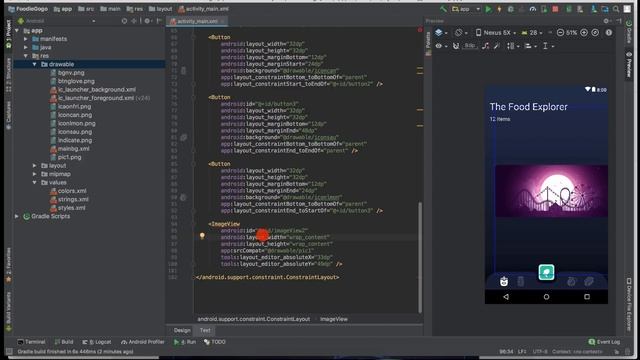Screen dimensions: 640x360
Task: Toggle the View Options eye in preview
Action: pos(441,46)
